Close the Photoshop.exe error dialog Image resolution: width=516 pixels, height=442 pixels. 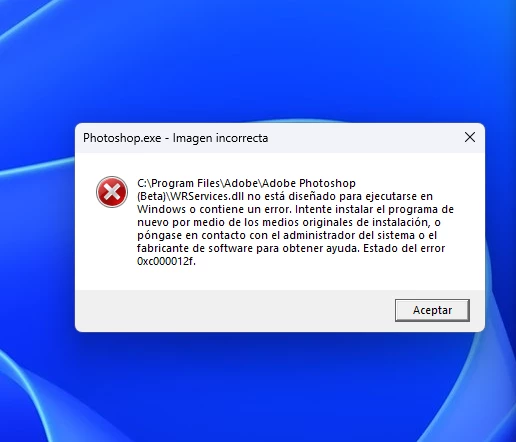pos(470,137)
